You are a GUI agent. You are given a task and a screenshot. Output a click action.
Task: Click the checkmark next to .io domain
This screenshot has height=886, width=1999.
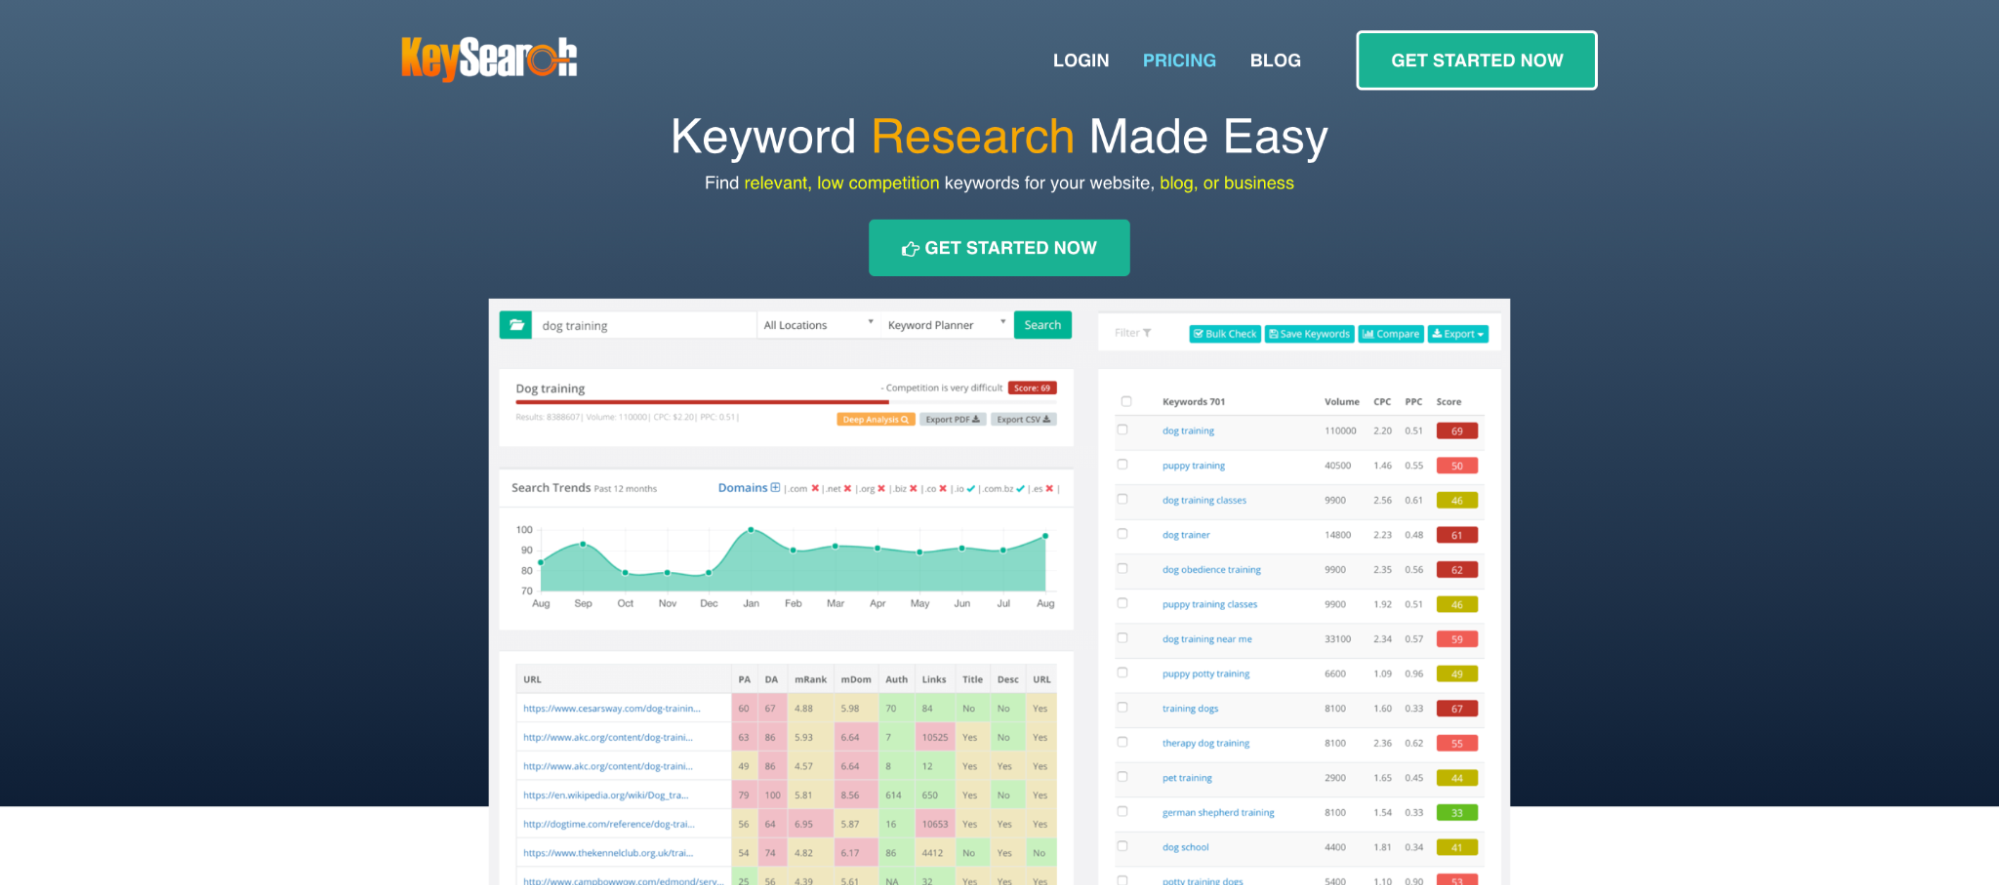click(x=971, y=489)
